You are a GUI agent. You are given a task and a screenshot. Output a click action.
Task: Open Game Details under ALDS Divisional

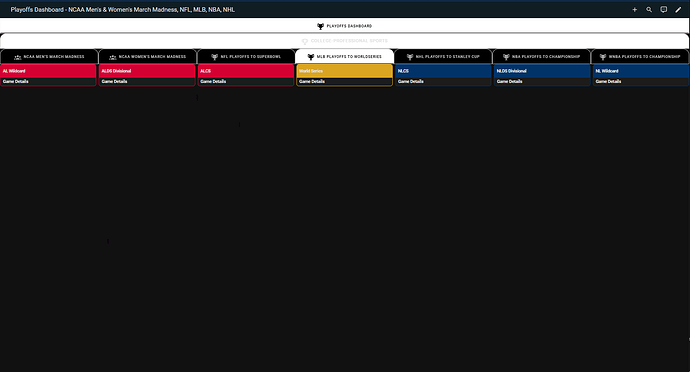pos(147,81)
